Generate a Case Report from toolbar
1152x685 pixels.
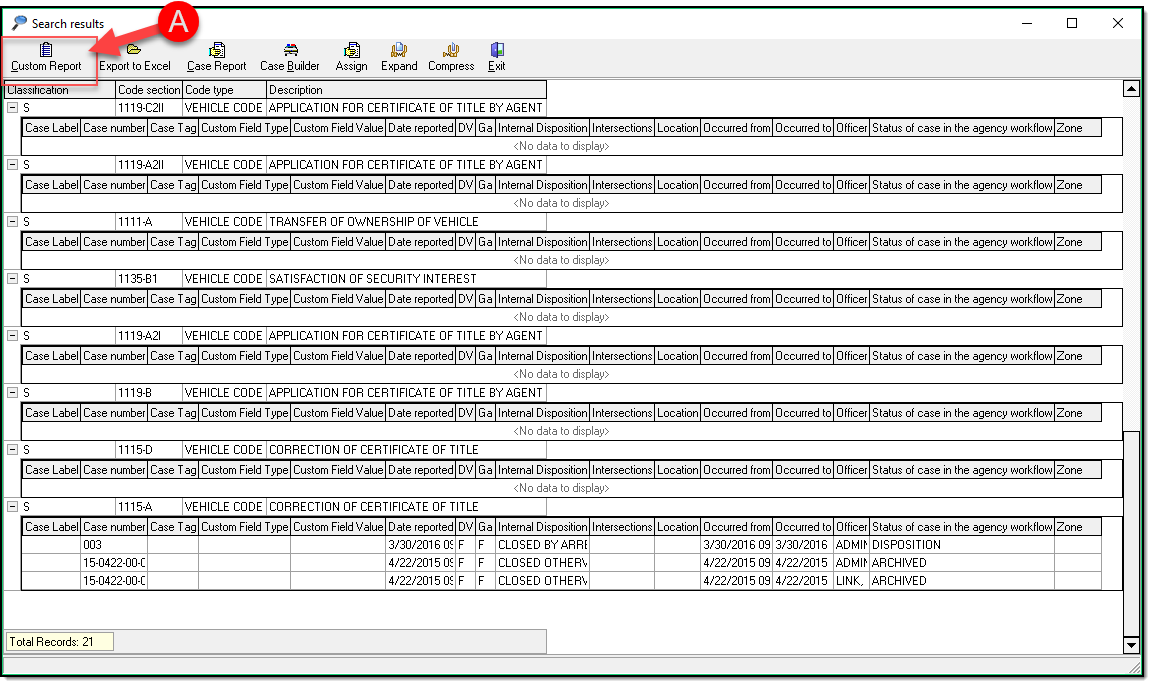pos(216,57)
